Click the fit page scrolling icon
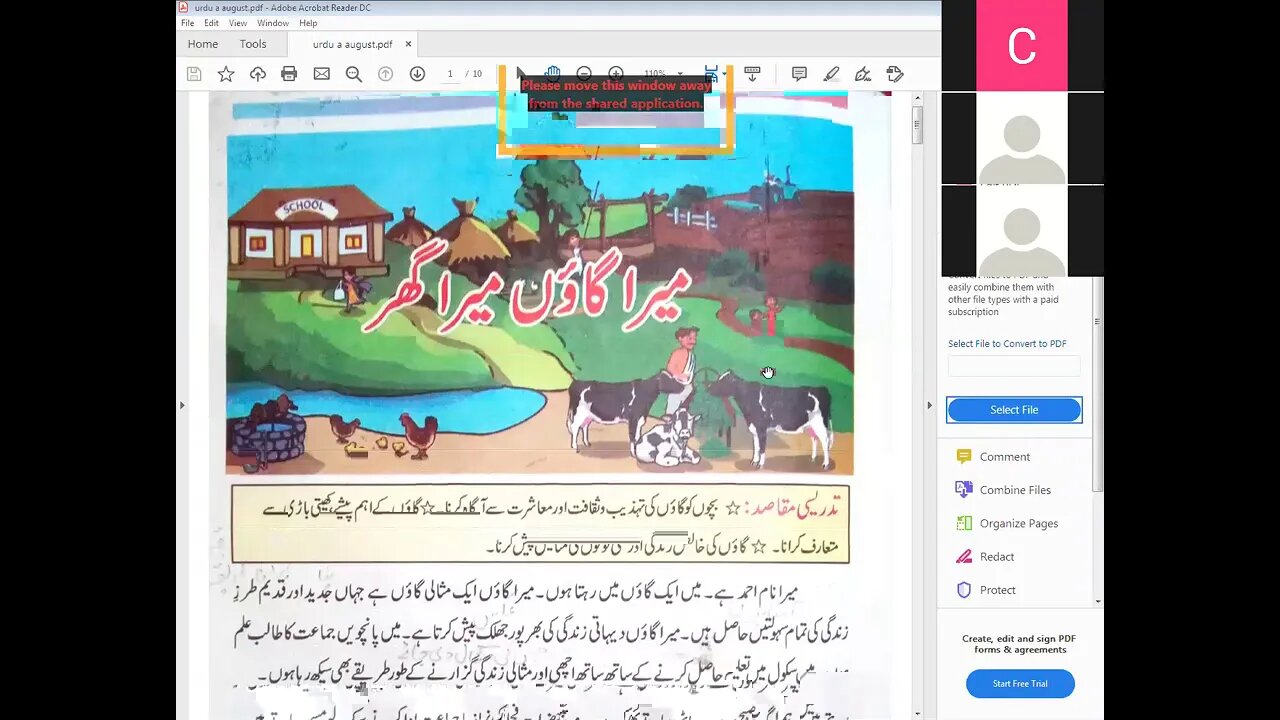Image resolution: width=1280 pixels, height=720 pixels. click(x=711, y=73)
